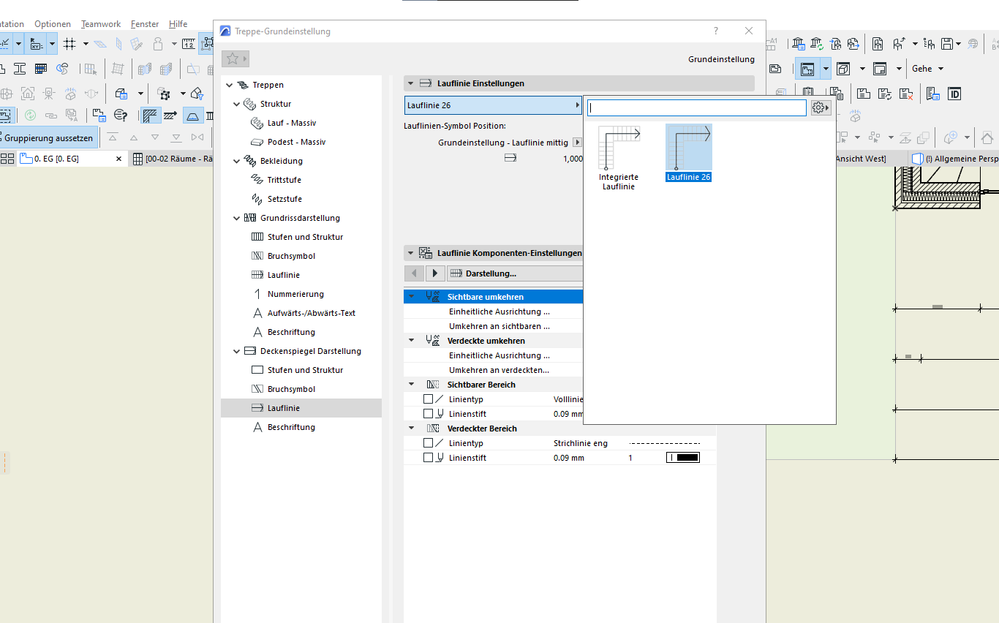Click the 3D window cube icon

844,69
